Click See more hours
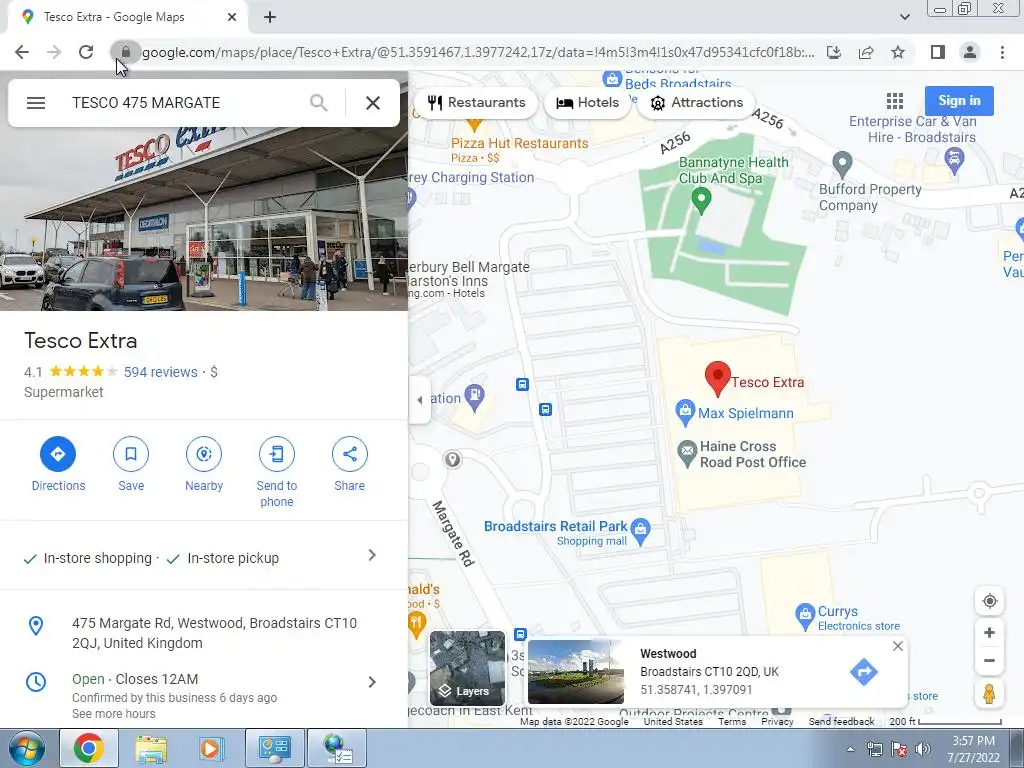 114,714
